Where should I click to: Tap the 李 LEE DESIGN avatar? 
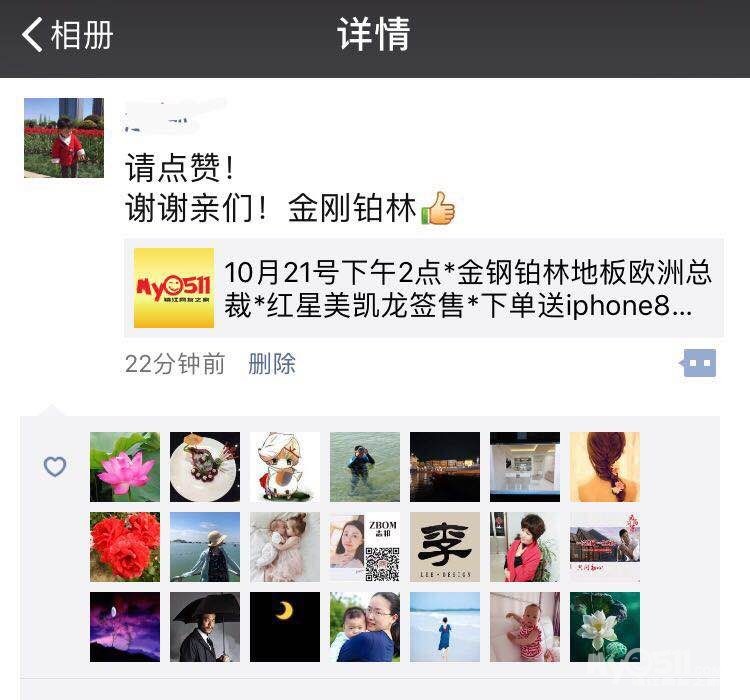coord(445,547)
